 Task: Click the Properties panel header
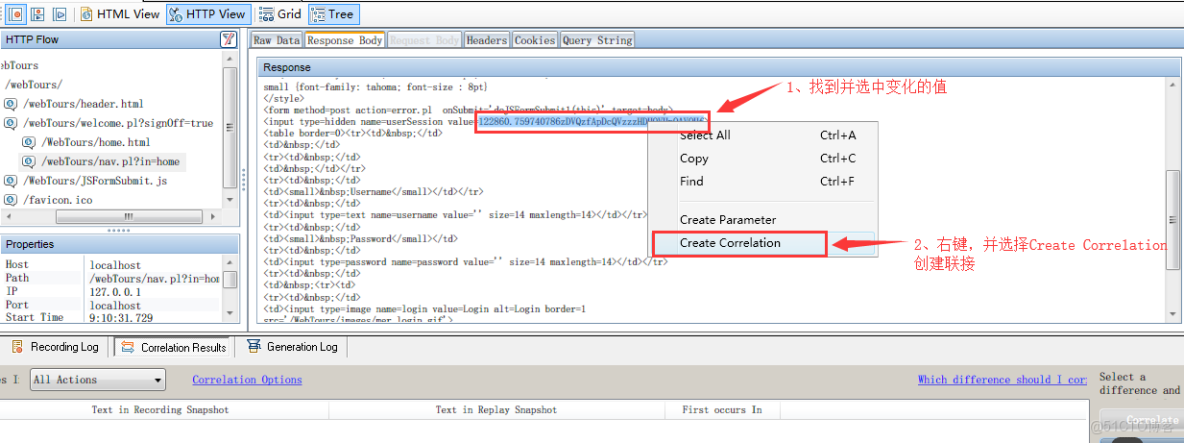[x=119, y=245]
